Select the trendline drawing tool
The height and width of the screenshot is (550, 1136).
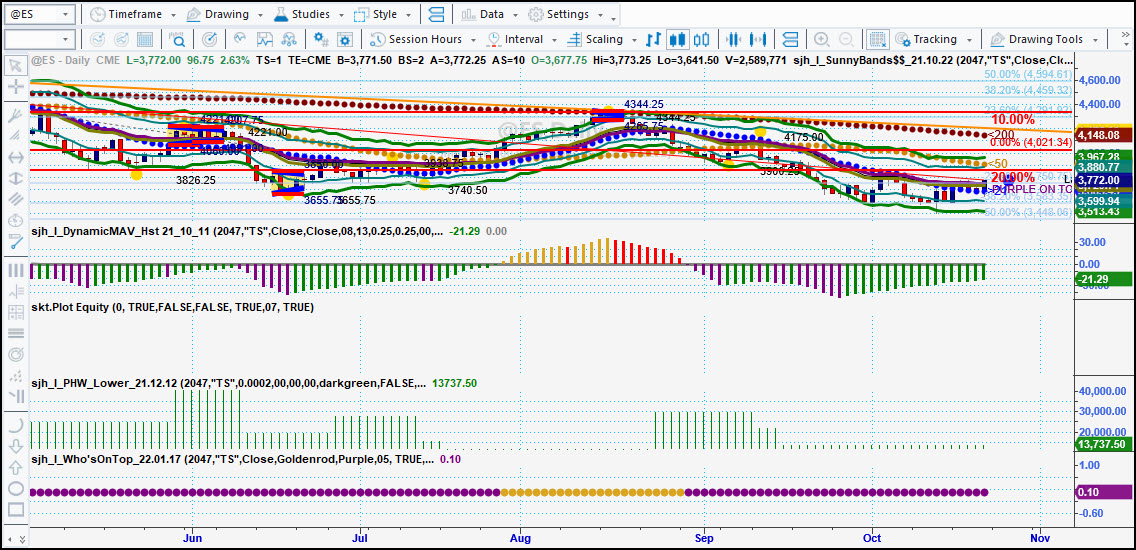(14, 114)
